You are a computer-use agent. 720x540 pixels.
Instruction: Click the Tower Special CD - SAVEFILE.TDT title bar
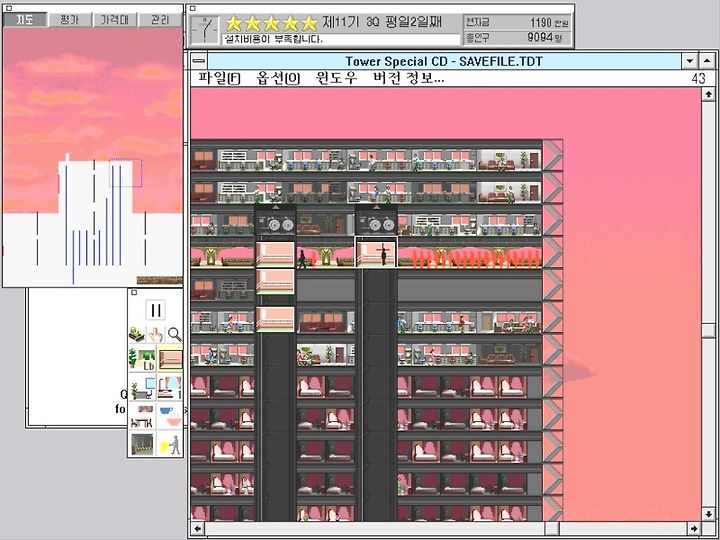(x=444, y=61)
